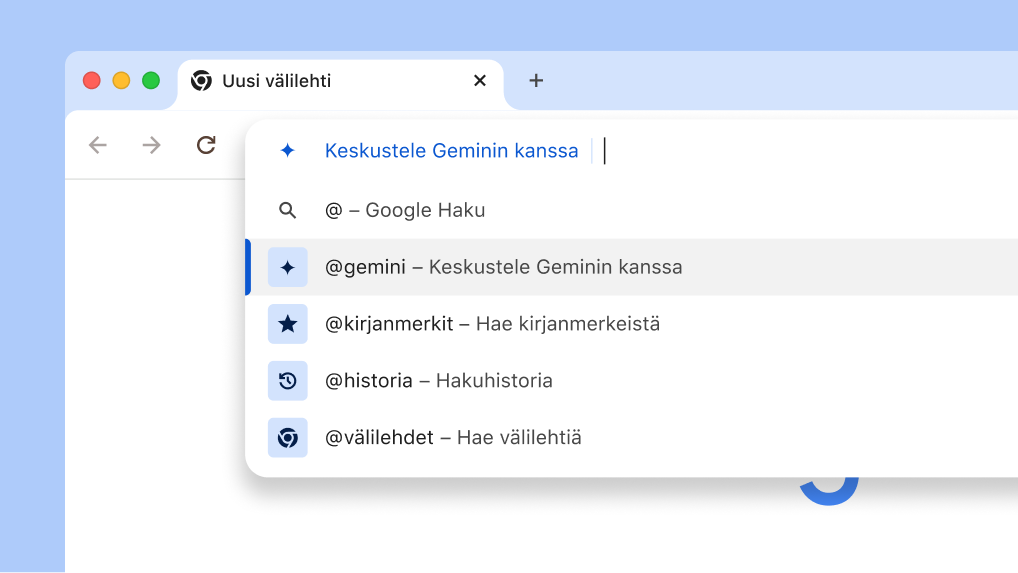Image resolution: width=1018 pixels, height=573 pixels.
Task: Go back with the back arrow
Action: coord(98,145)
